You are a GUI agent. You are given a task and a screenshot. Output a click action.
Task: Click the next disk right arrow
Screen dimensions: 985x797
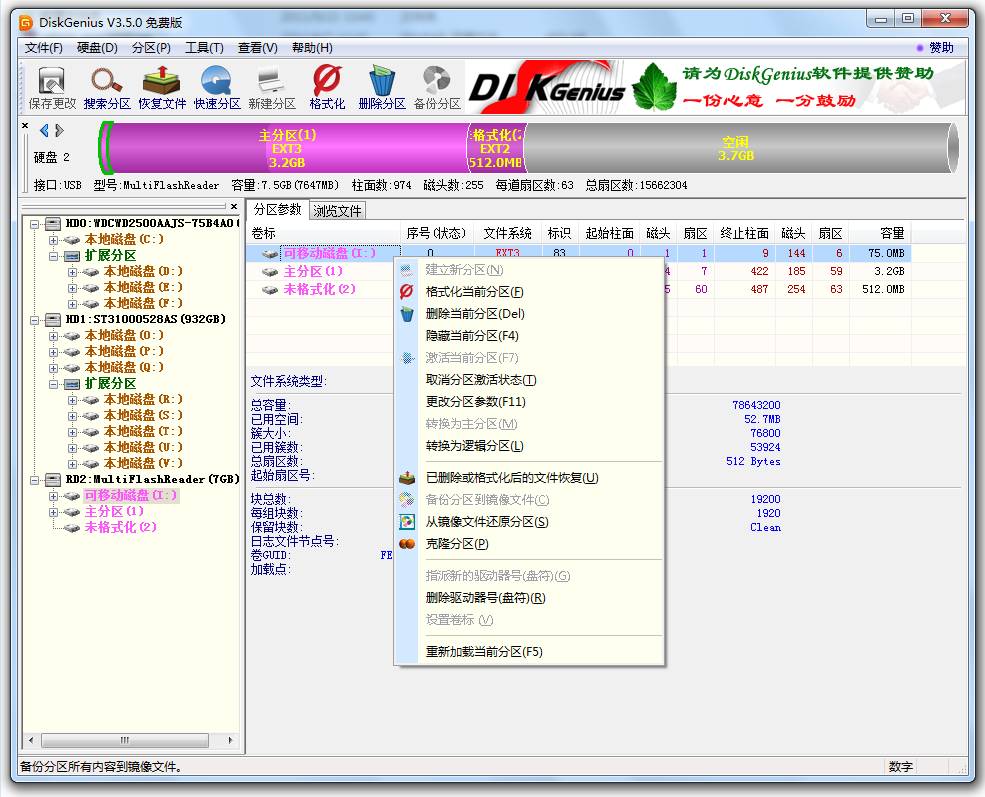coord(59,130)
